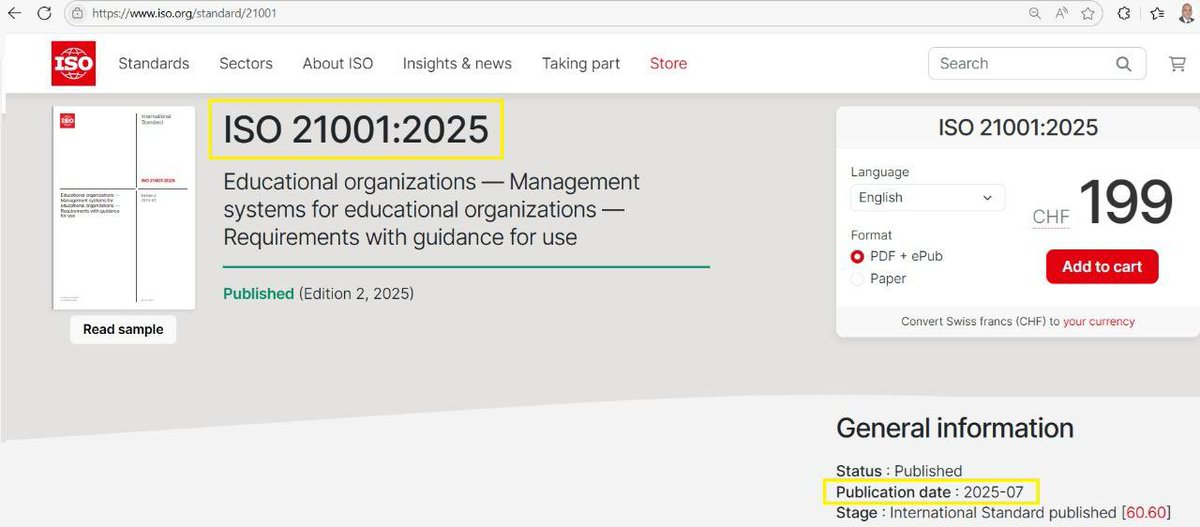Click the CHF currency abbreviation
Viewport: 1200px width, 527px height.
1051,216
